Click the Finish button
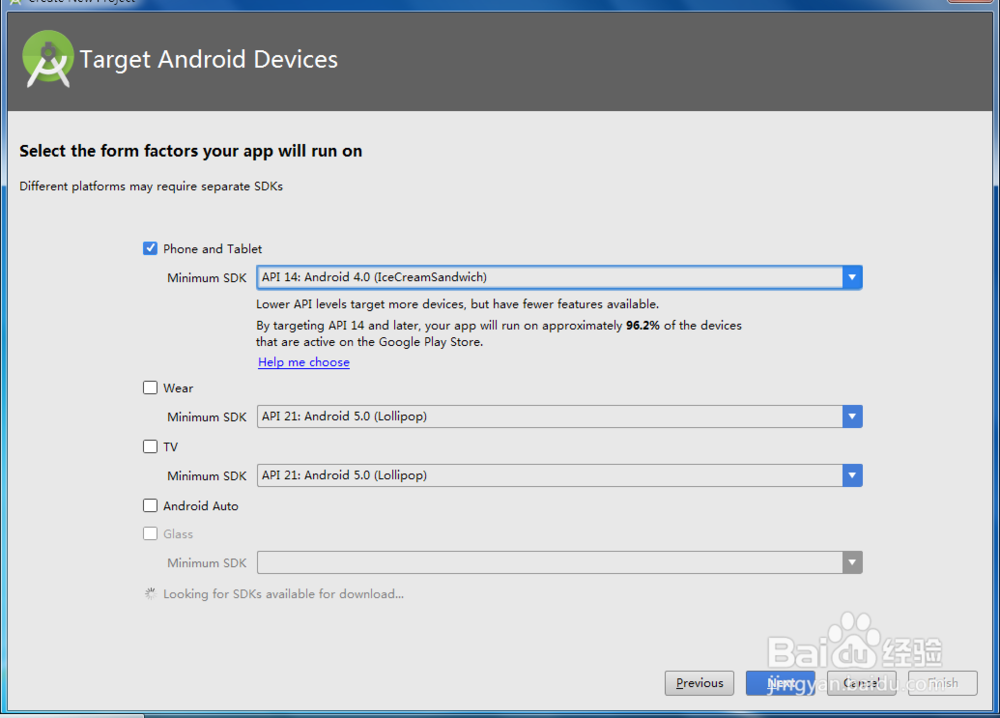The width and height of the screenshot is (1000, 718). [940, 683]
